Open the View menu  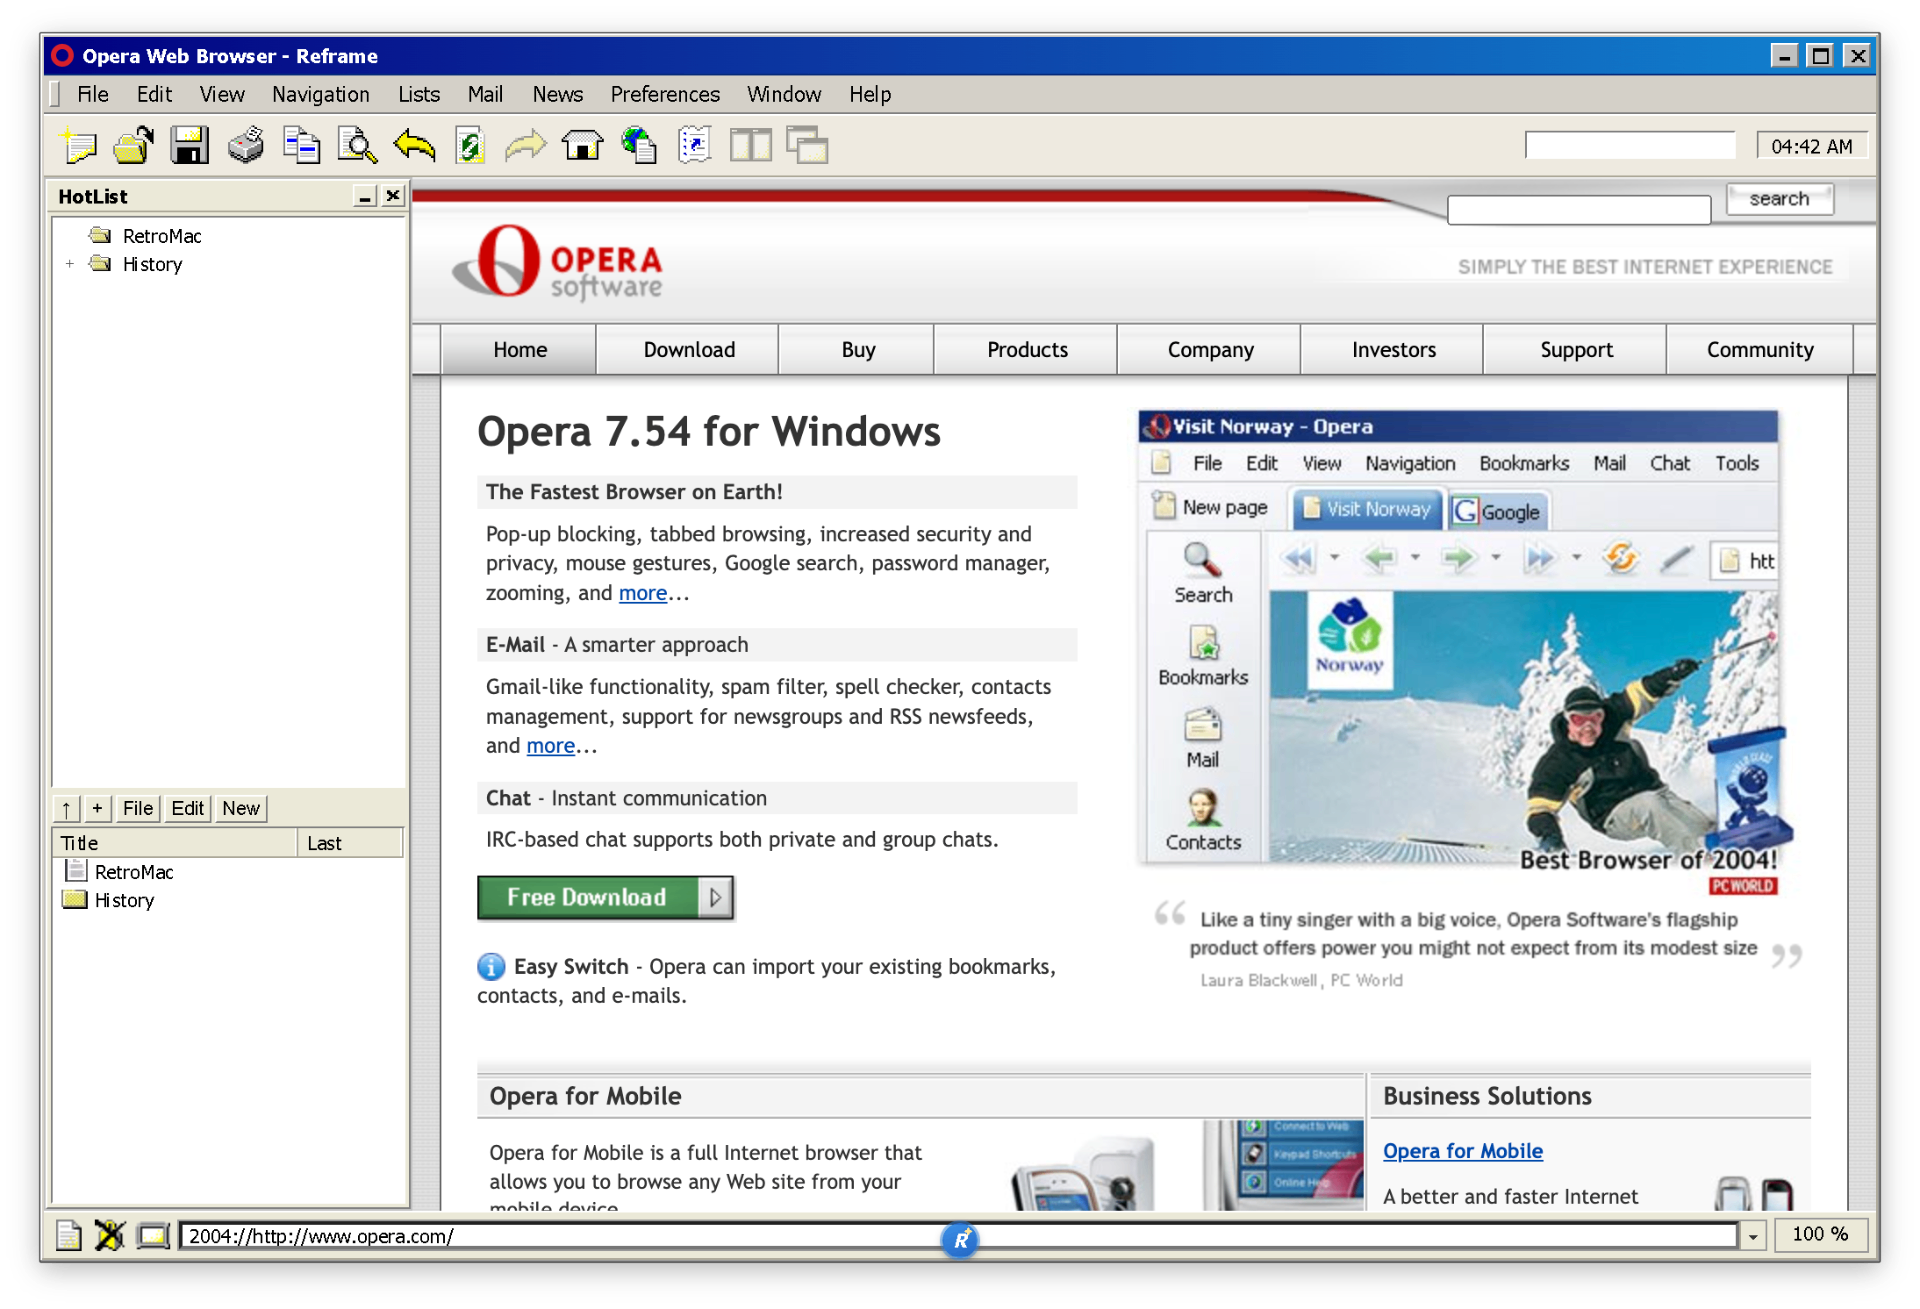pos(222,94)
